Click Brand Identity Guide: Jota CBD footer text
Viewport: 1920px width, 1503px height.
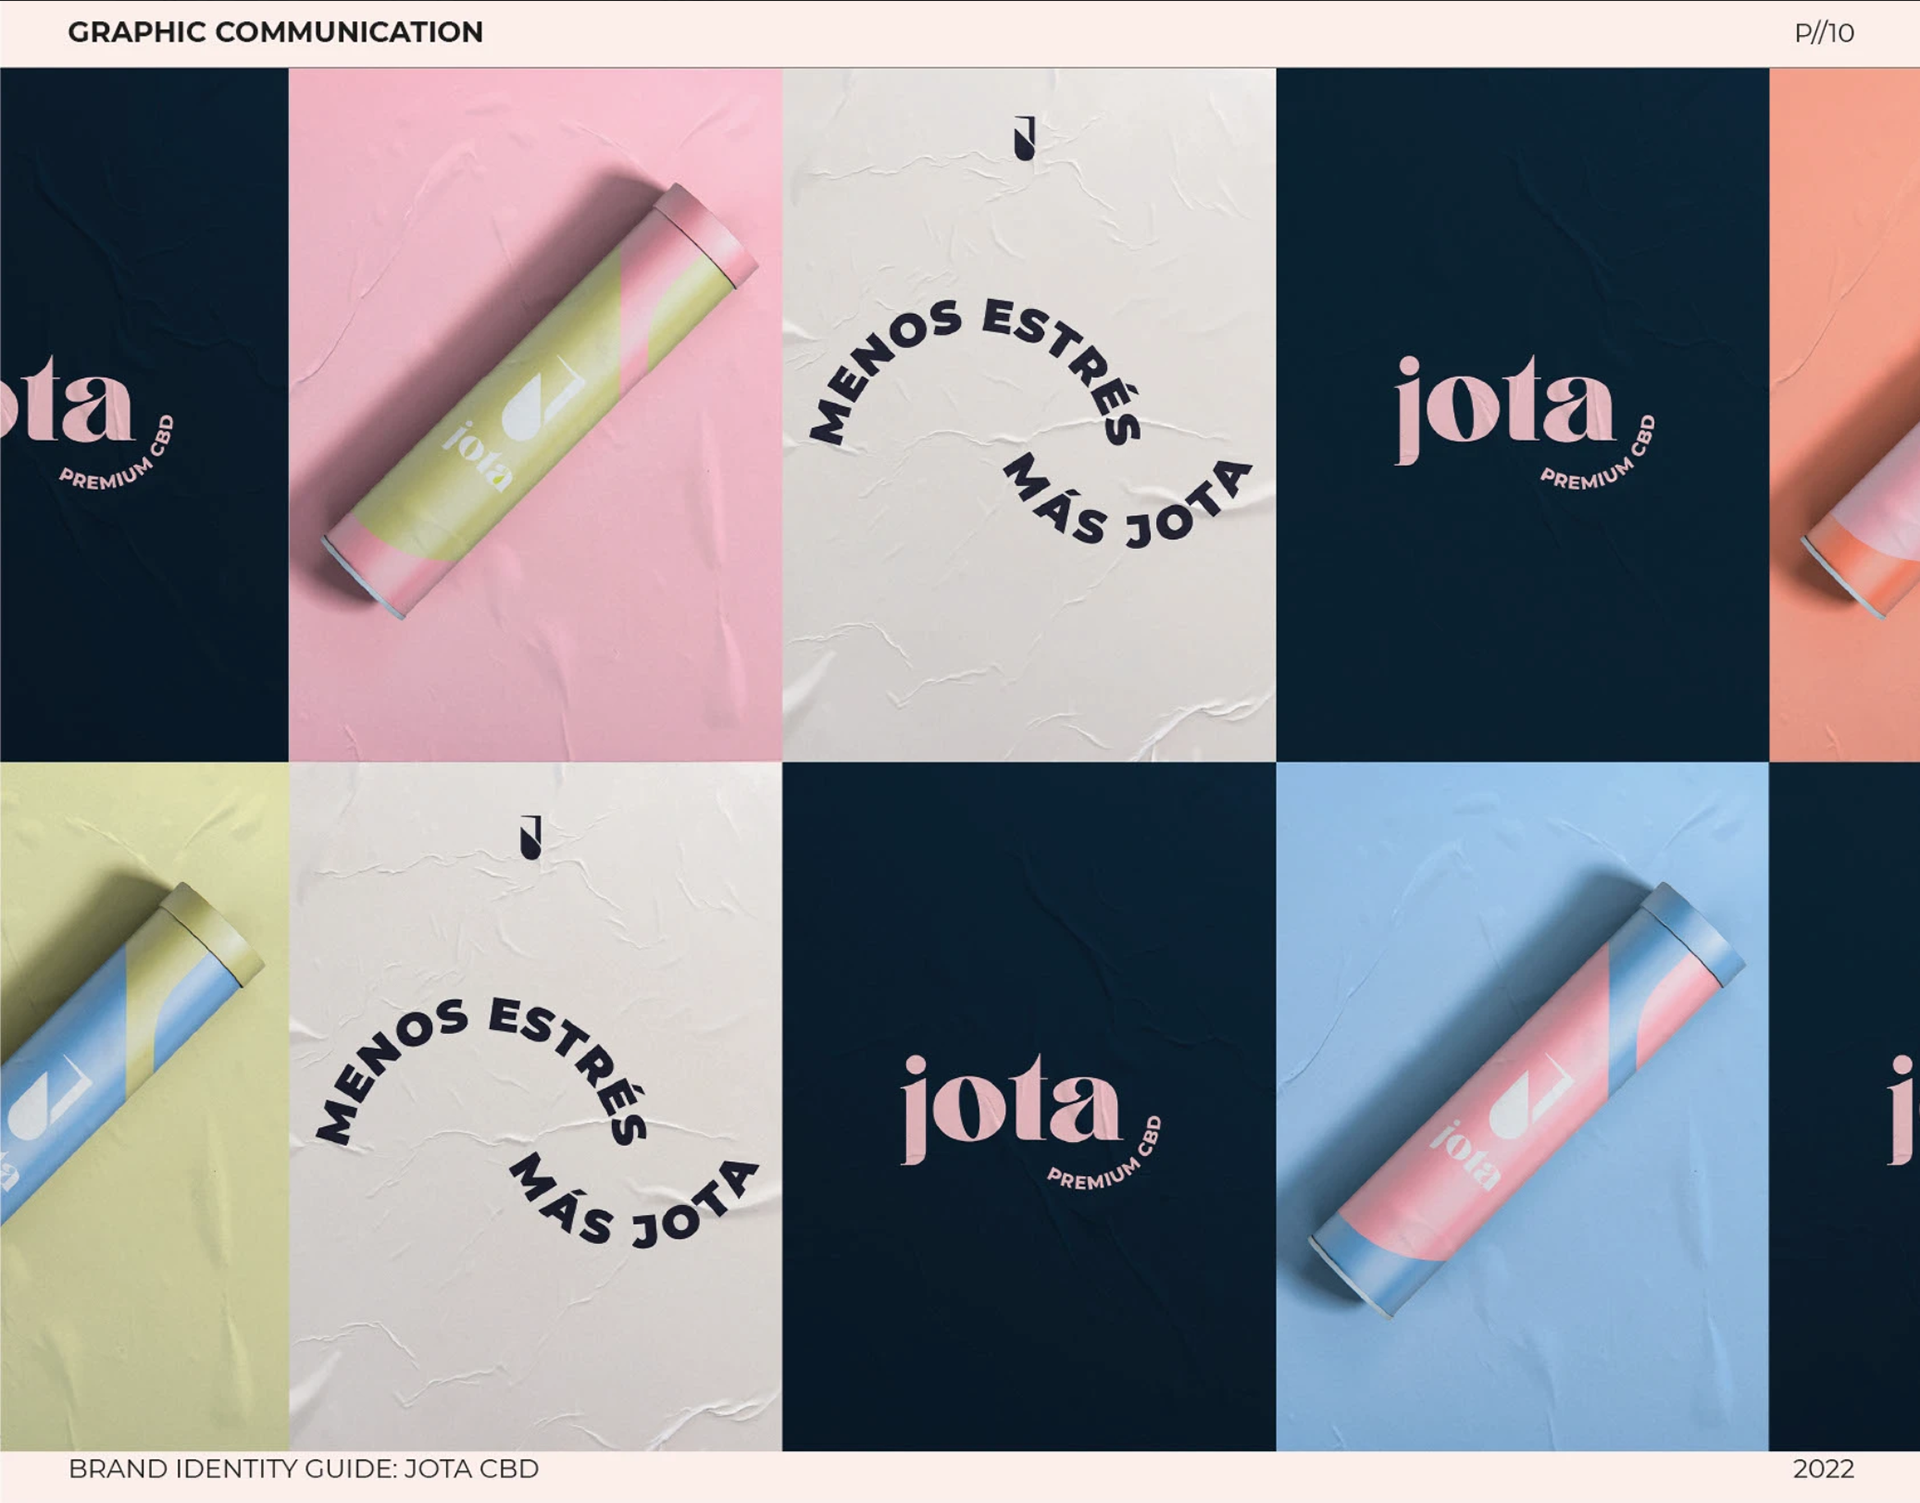(x=303, y=1468)
